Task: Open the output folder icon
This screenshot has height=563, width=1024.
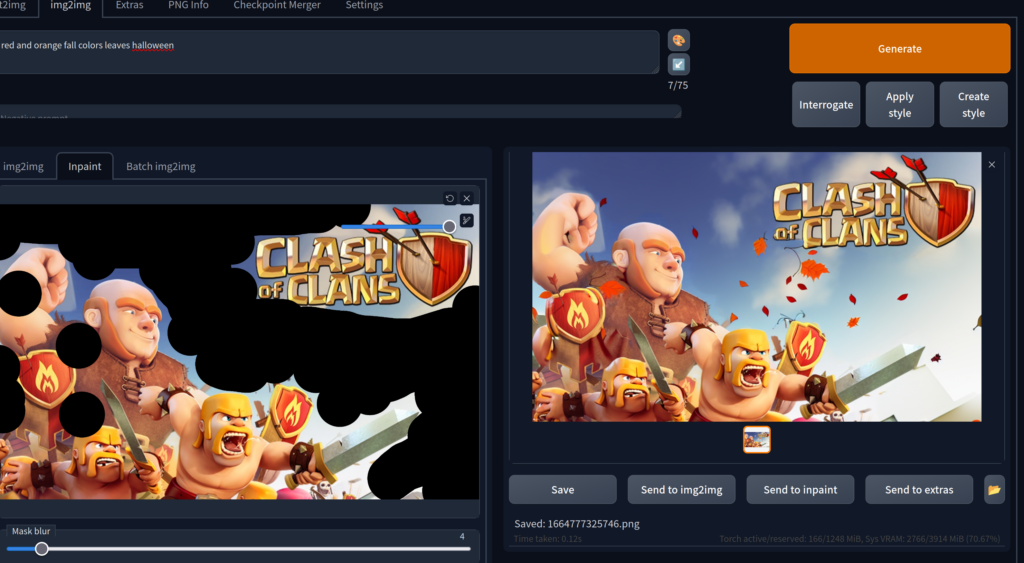Action: click(994, 490)
